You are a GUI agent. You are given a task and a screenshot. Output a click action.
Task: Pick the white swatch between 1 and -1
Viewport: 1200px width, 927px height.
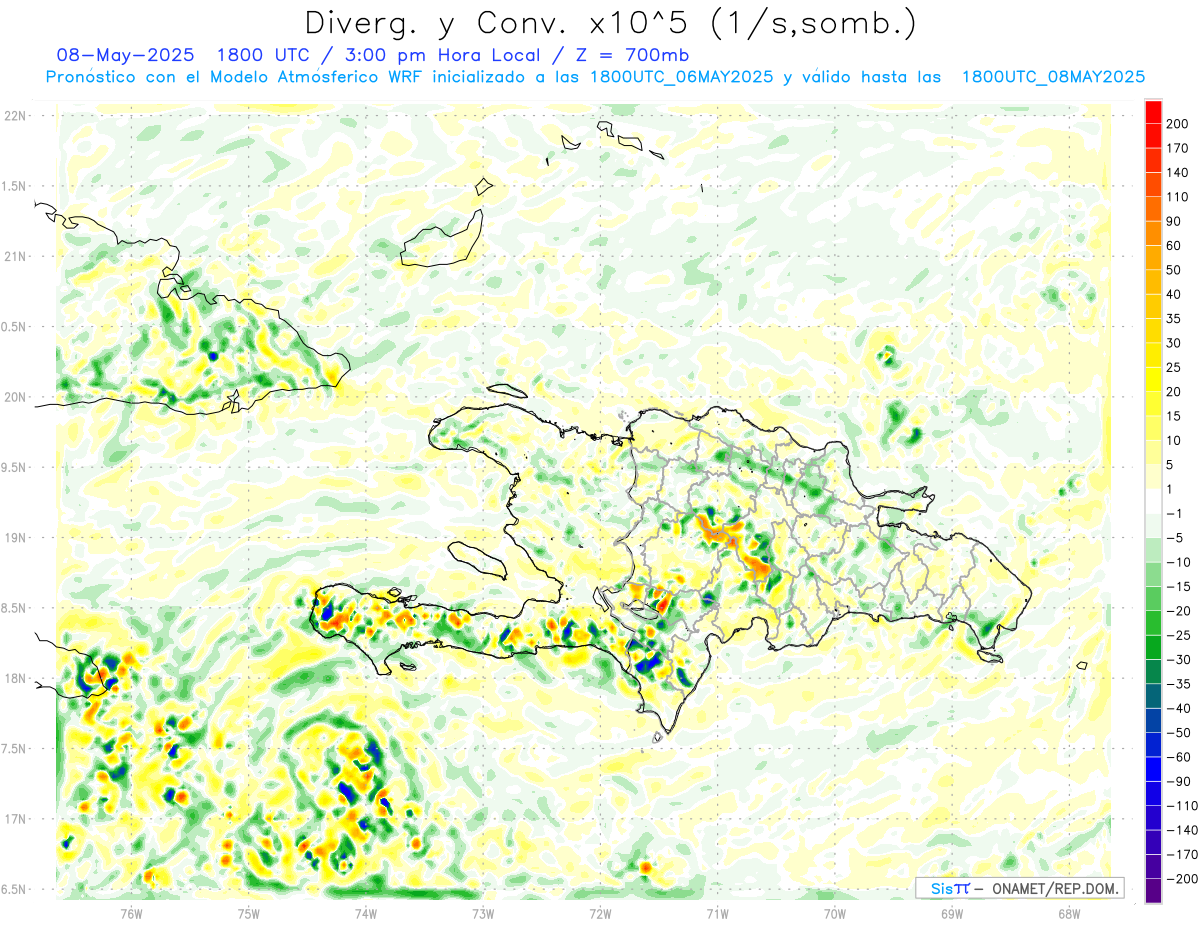(1153, 502)
